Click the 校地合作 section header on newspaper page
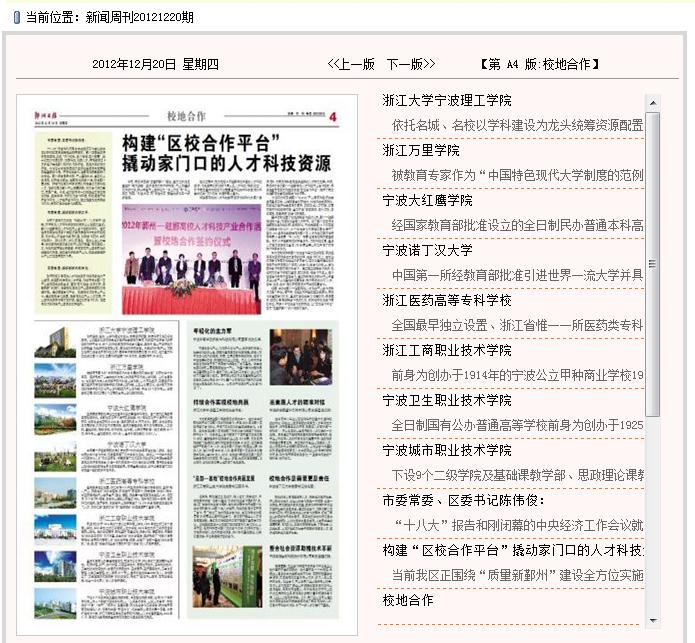Image resolution: width=695 pixels, height=643 pixels. pyautogui.click(x=186, y=117)
